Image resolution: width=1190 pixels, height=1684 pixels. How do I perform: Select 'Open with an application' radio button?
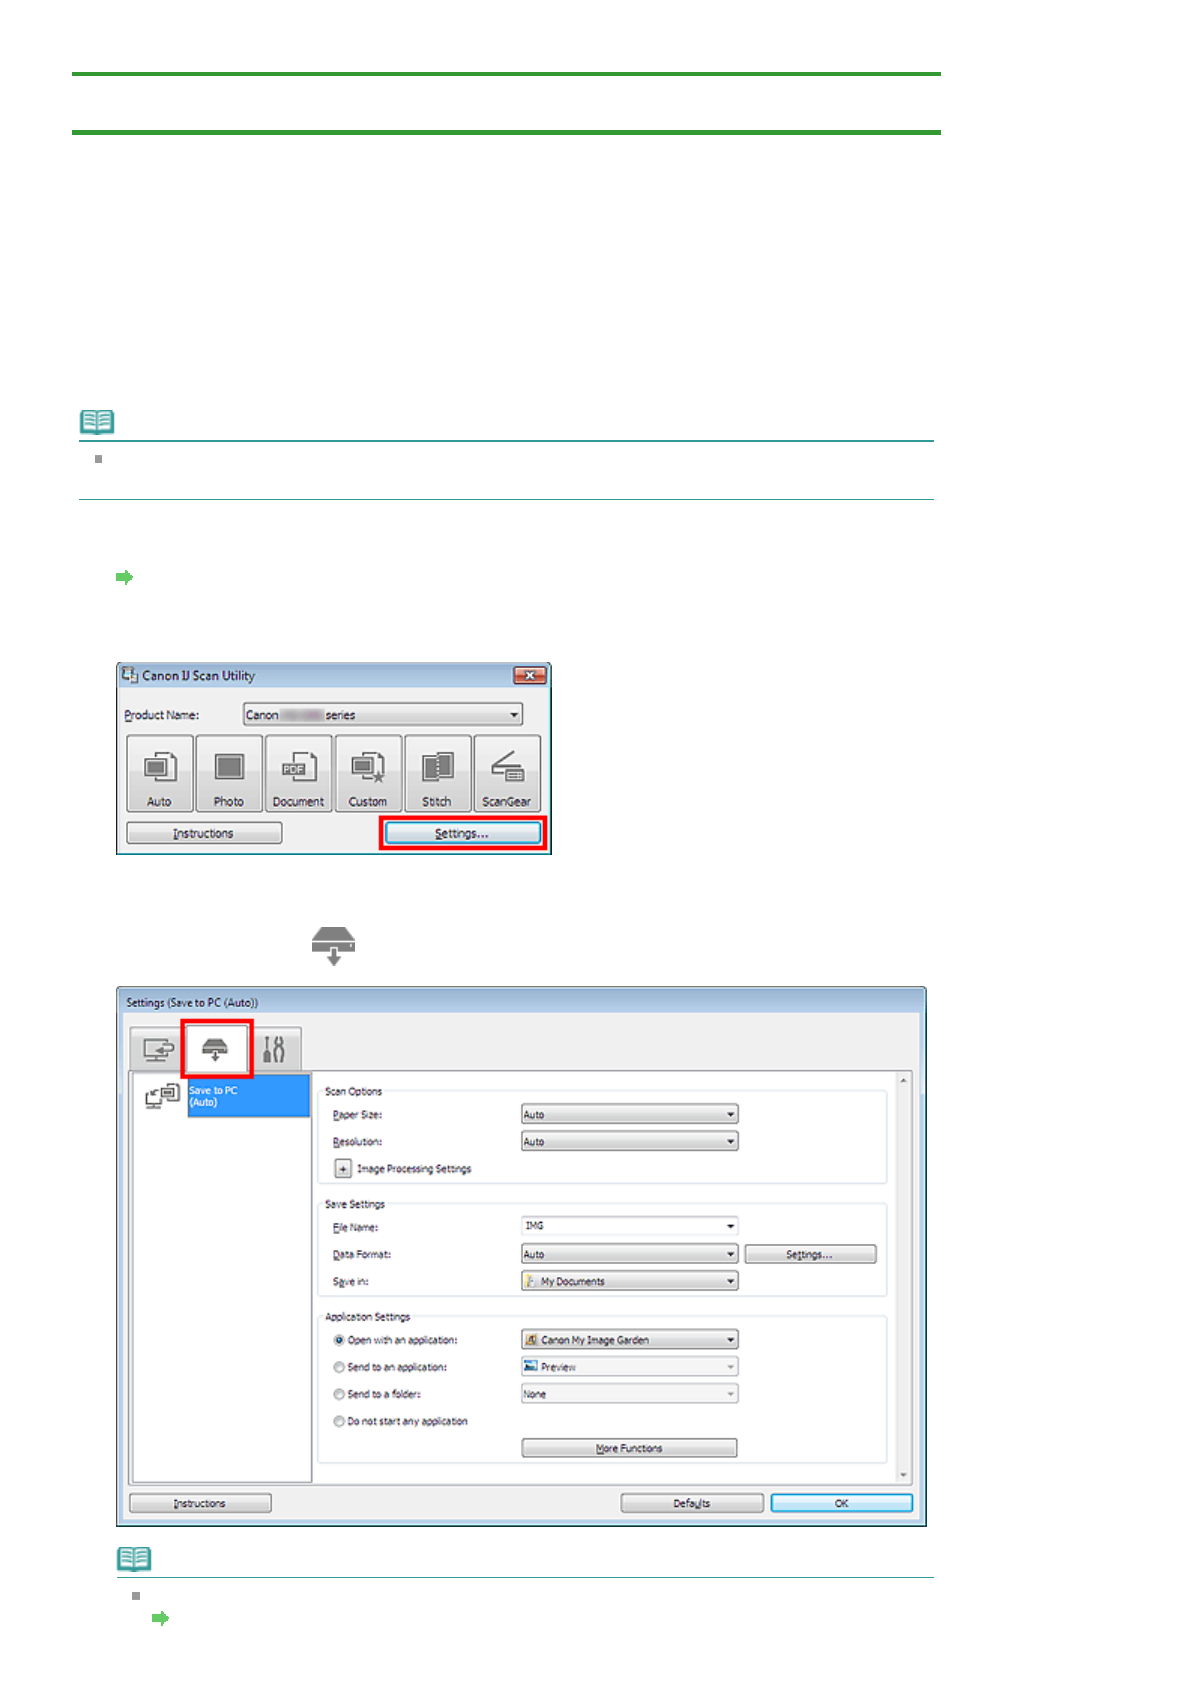click(x=339, y=1340)
